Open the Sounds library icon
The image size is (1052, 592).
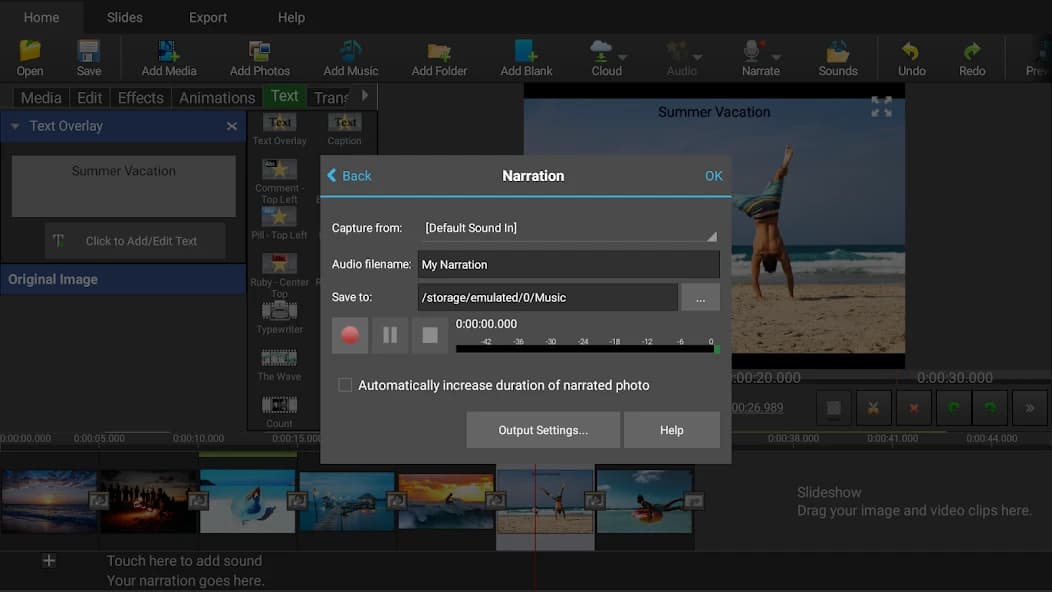tap(837, 52)
